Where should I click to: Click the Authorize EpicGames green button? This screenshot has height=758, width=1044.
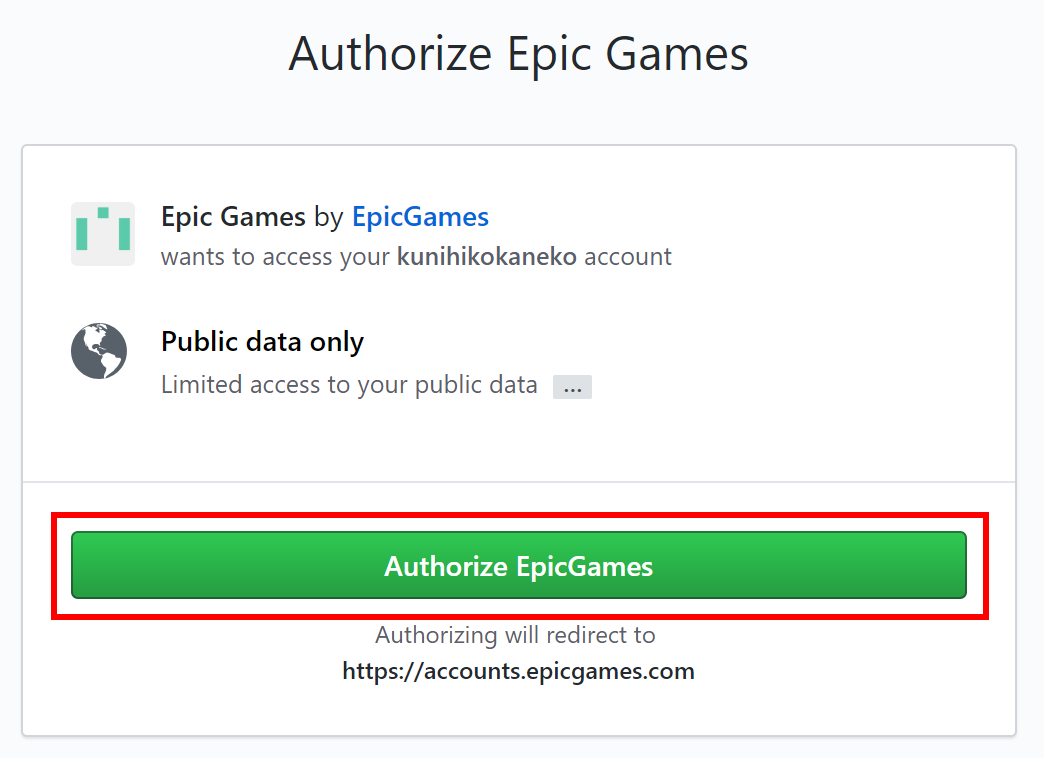tap(519, 565)
